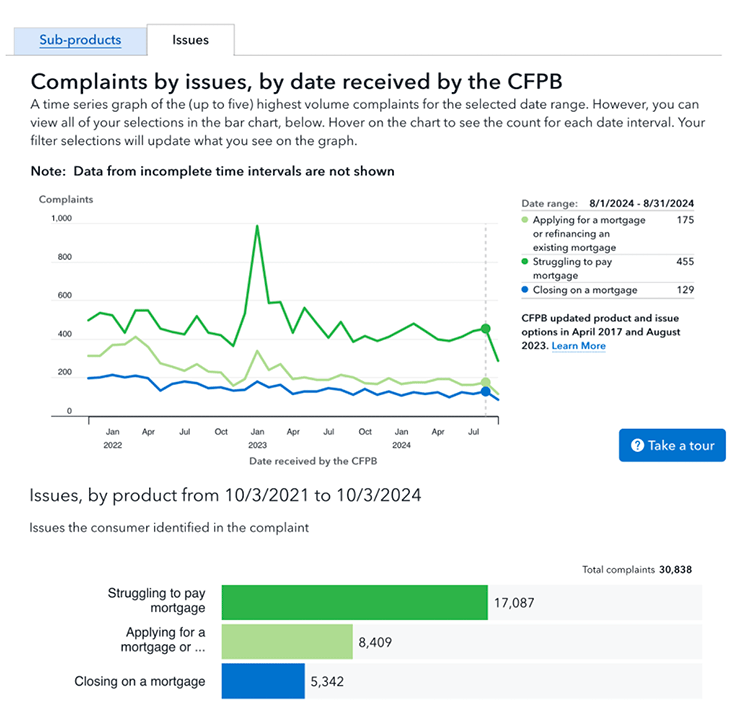
Task: Click the Struggling to pay mortgage bar label
Action: coord(156,601)
